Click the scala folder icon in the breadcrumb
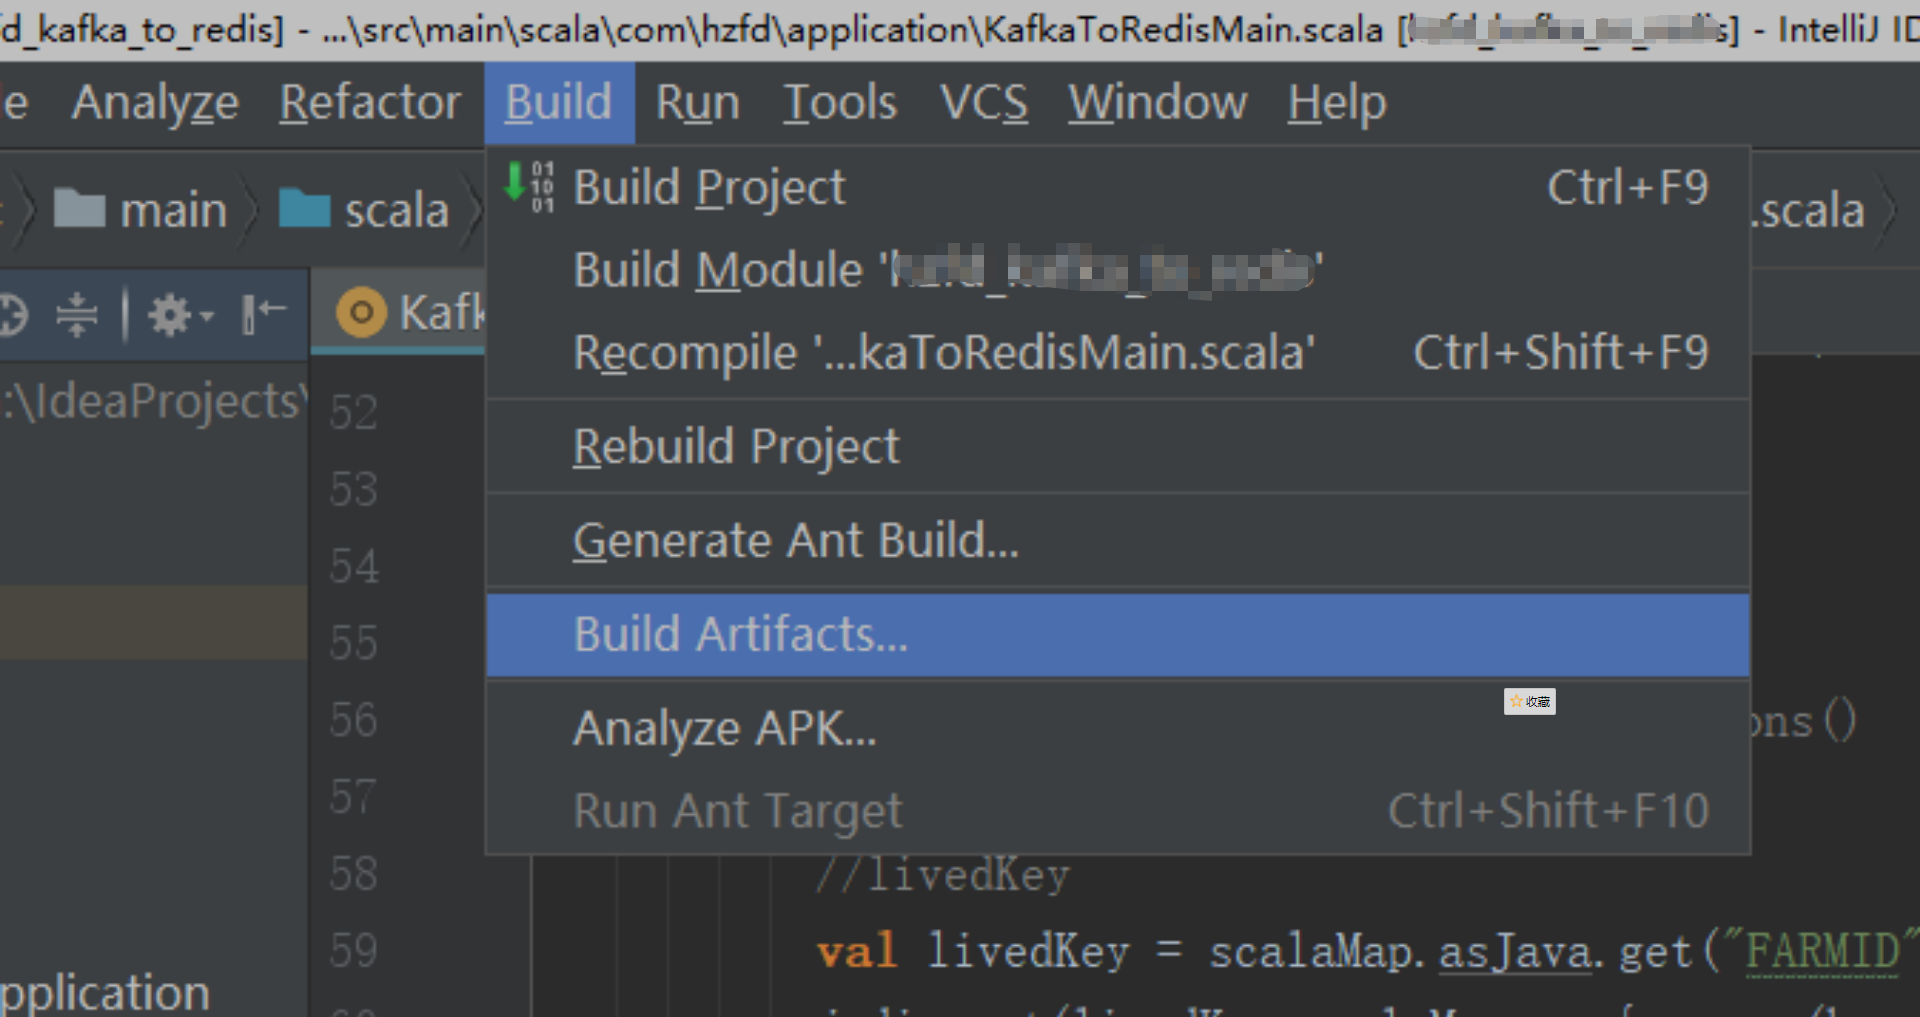Viewport: 1920px width, 1017px height. point(304,209)
